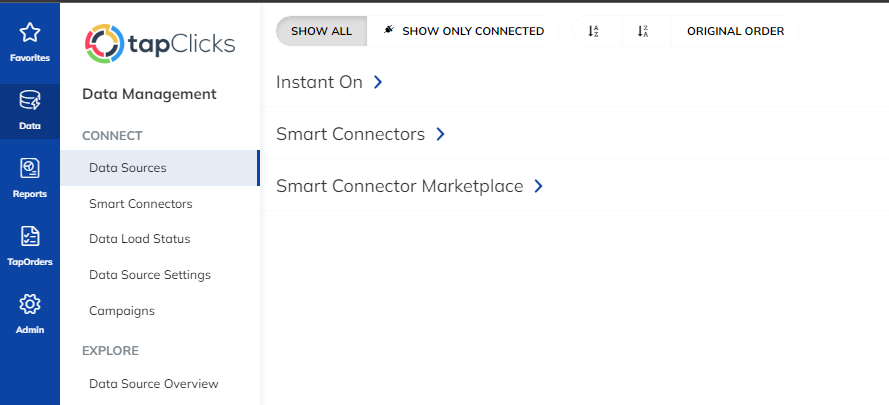Sort data sources A to Z
889x405 pixels.
click(593, 31)
